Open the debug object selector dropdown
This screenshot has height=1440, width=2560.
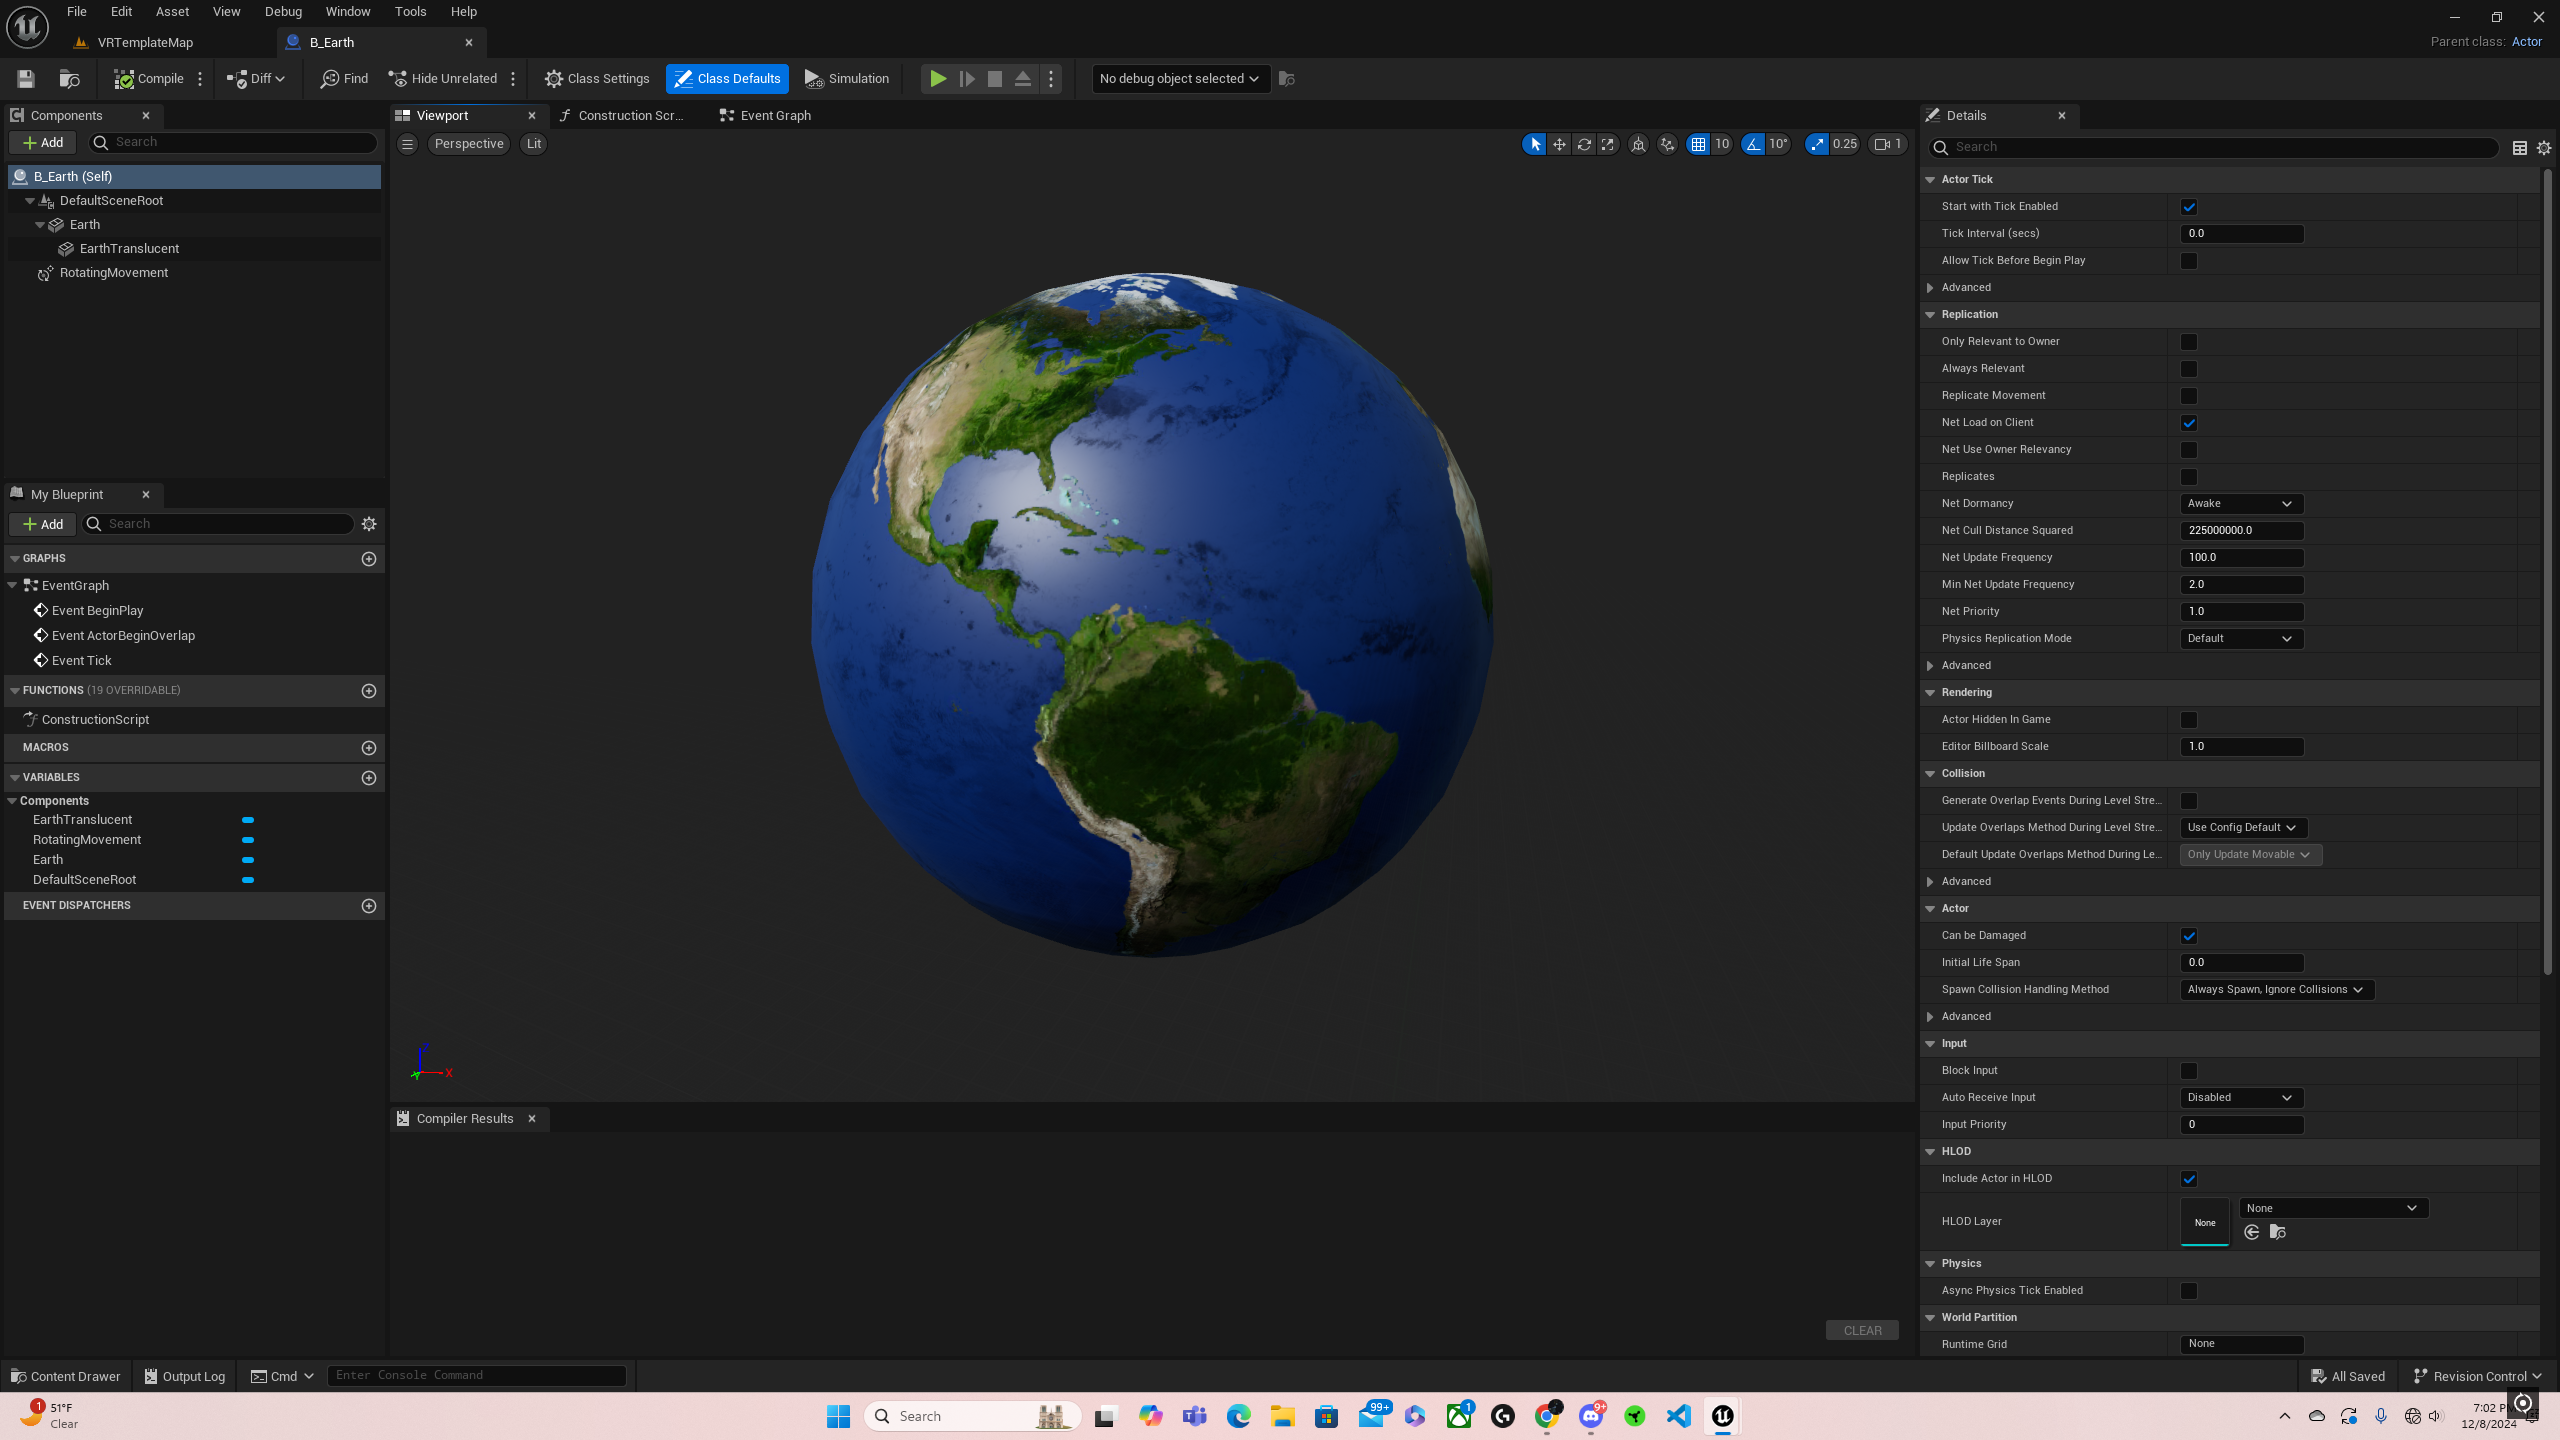pos(1180,78)
